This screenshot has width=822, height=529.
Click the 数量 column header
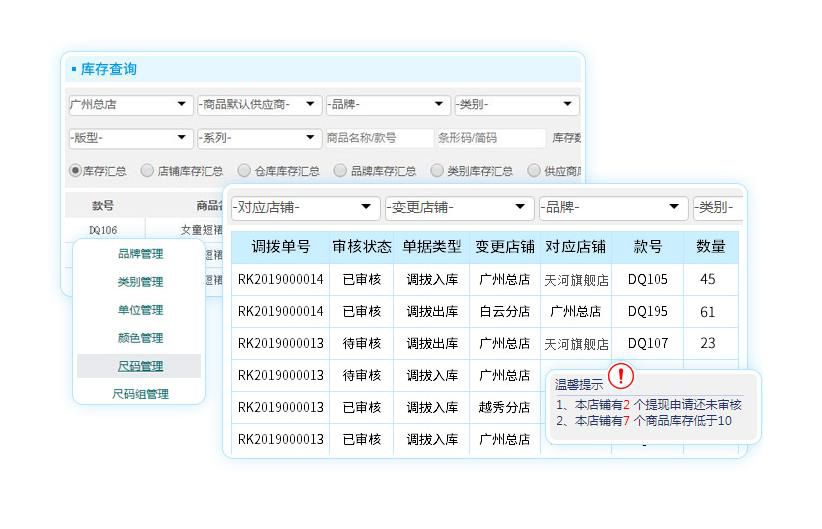[711, 247]
